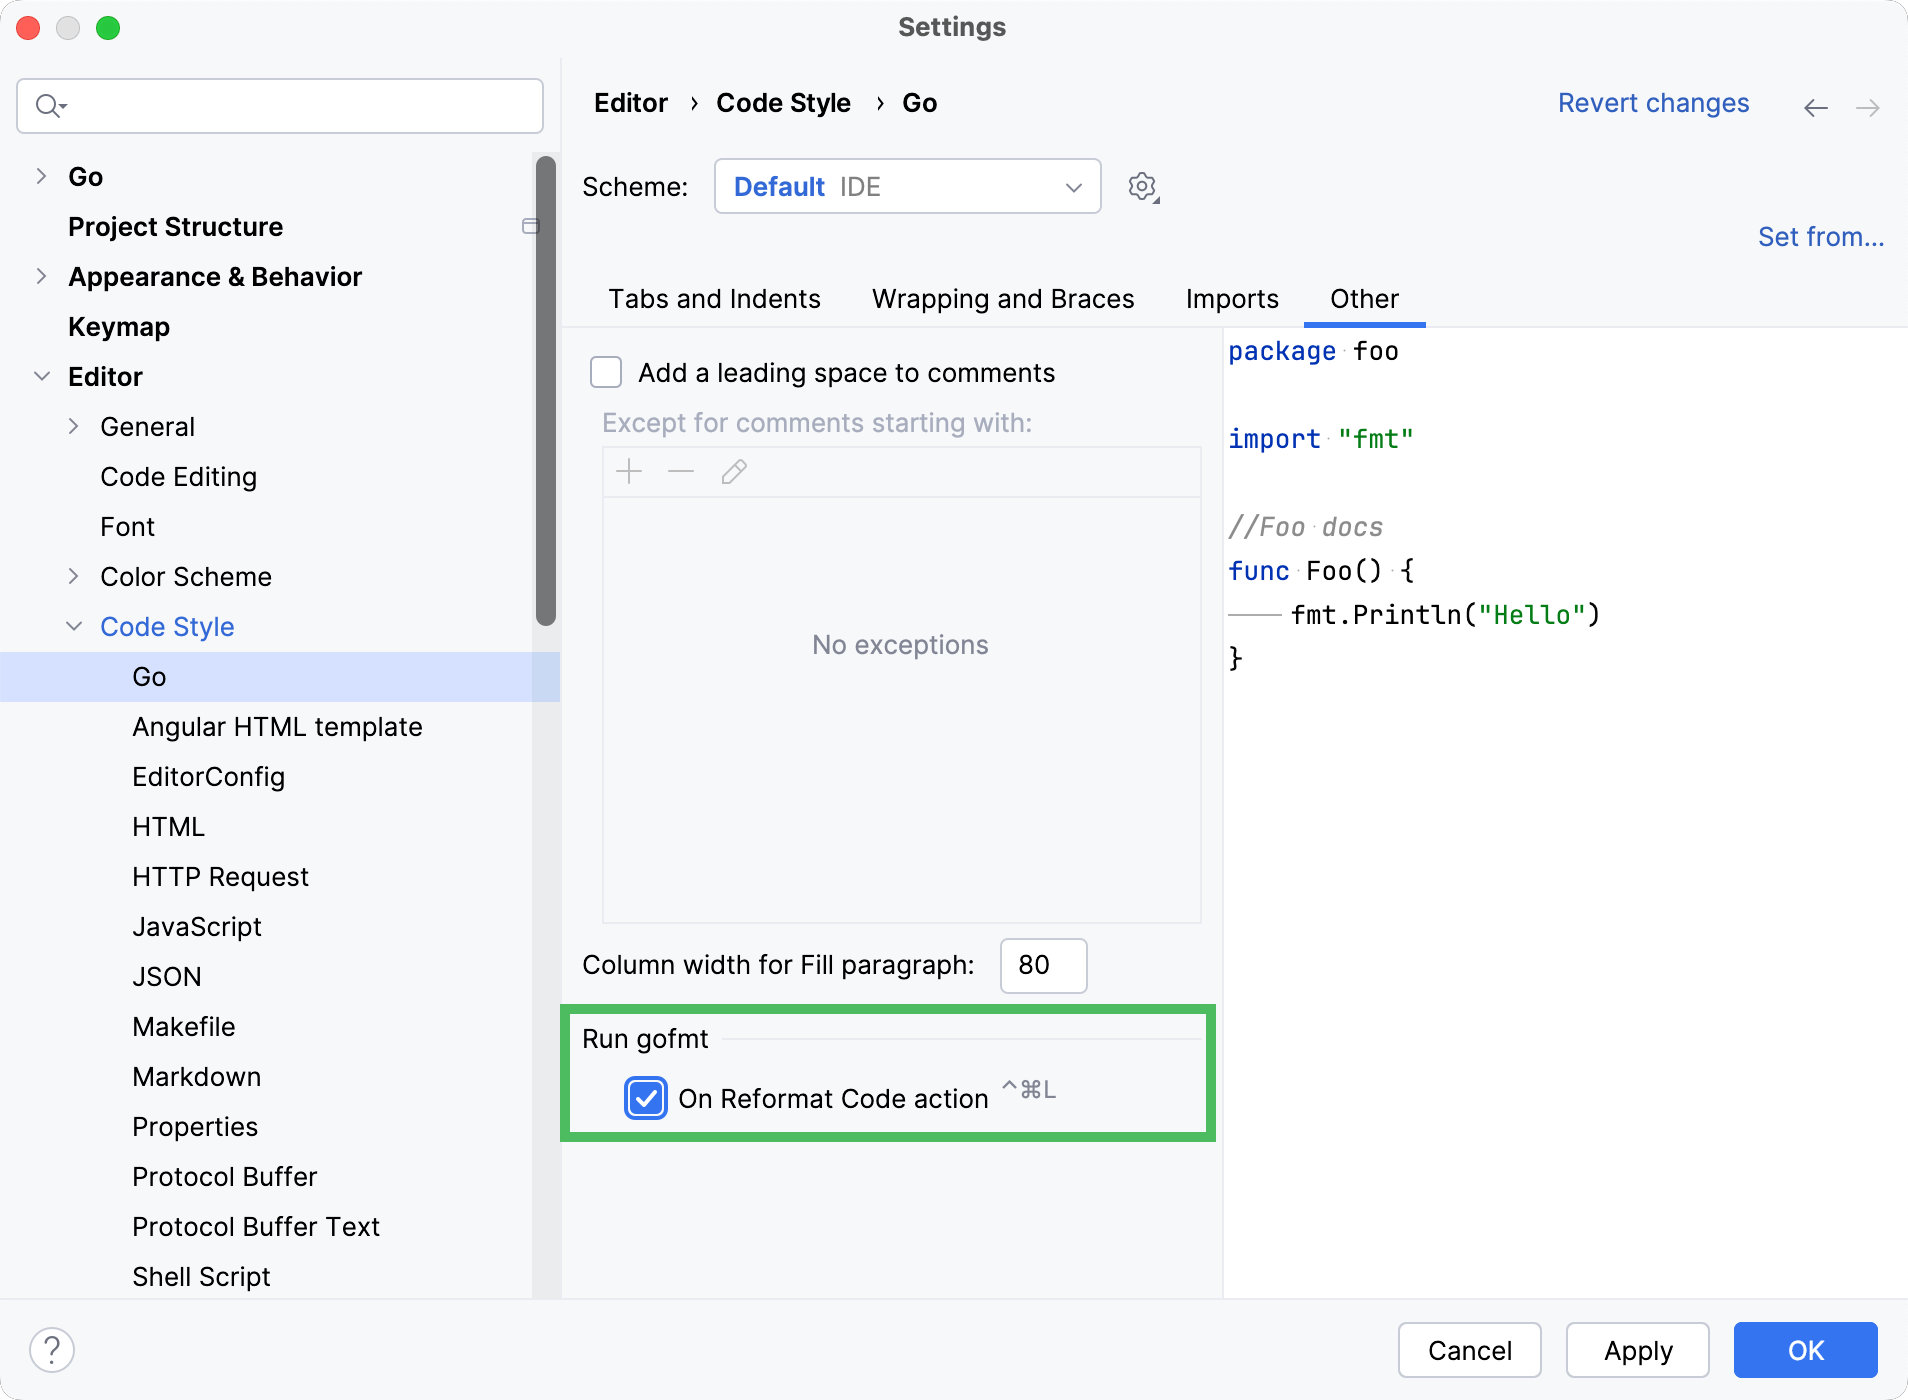Expand the Appearance & Behavior section

[41, 276]
